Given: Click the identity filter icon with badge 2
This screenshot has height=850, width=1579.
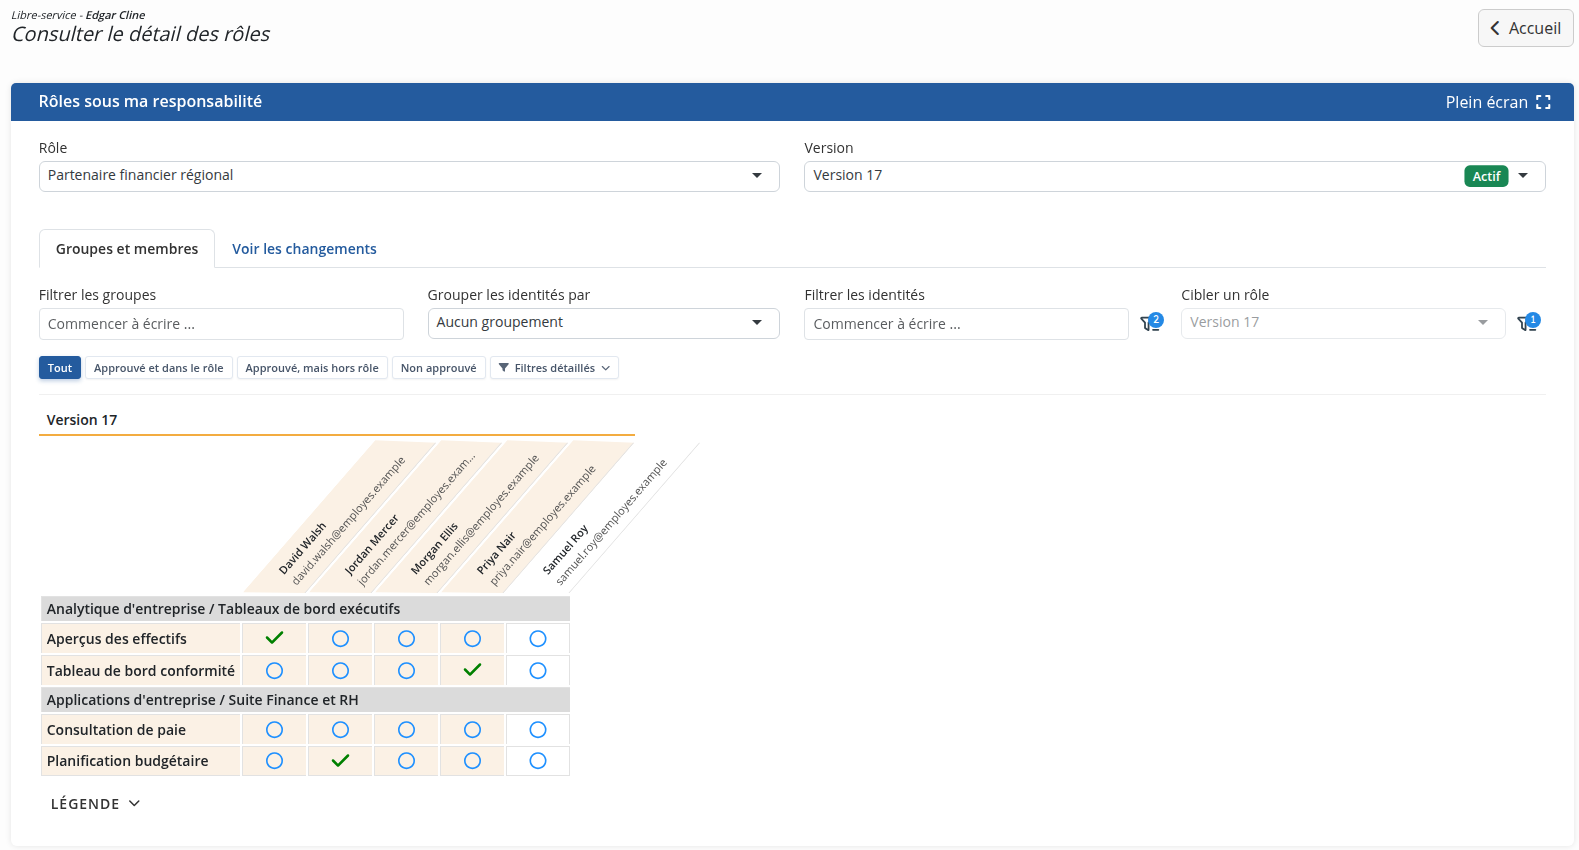Looking at the screenshot, I should tap(1151, 322).
